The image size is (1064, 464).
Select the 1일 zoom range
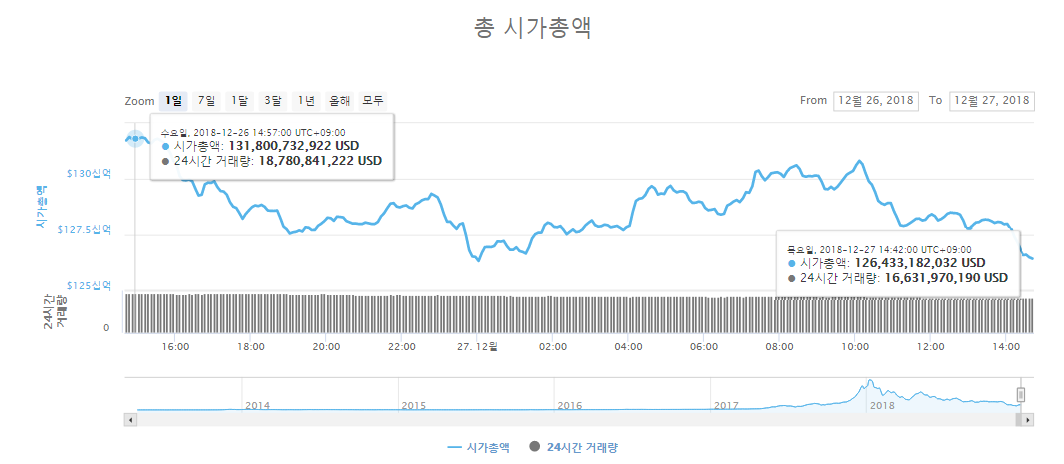click(x=173, y=101)
